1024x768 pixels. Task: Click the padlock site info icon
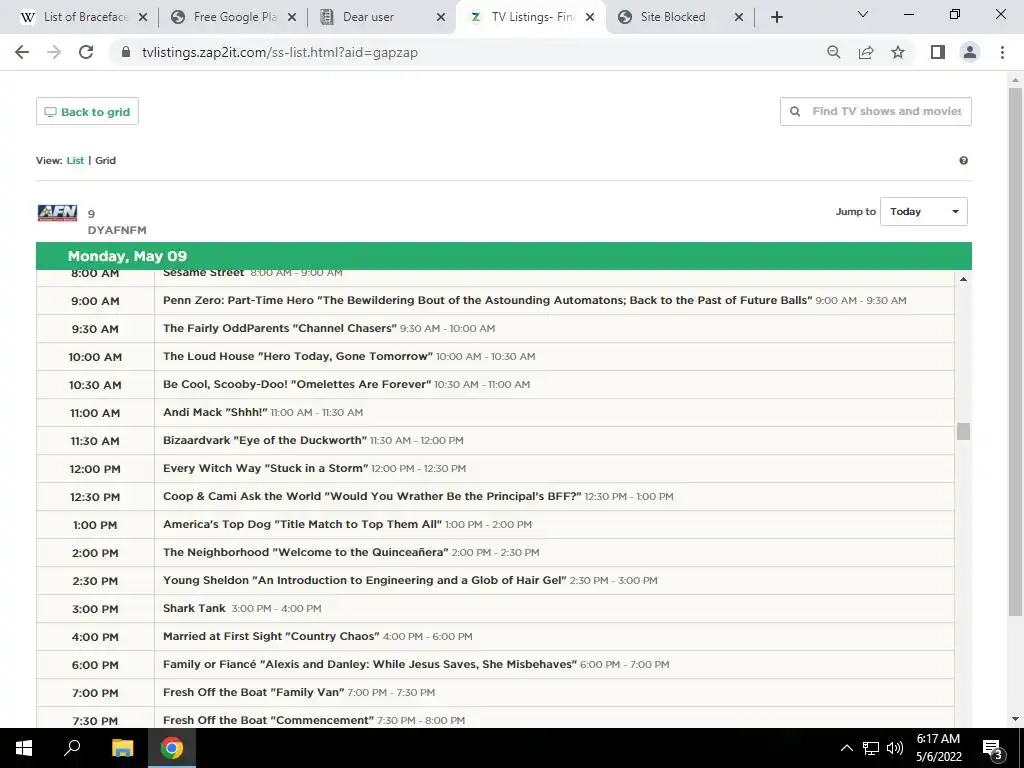(126, 52)
